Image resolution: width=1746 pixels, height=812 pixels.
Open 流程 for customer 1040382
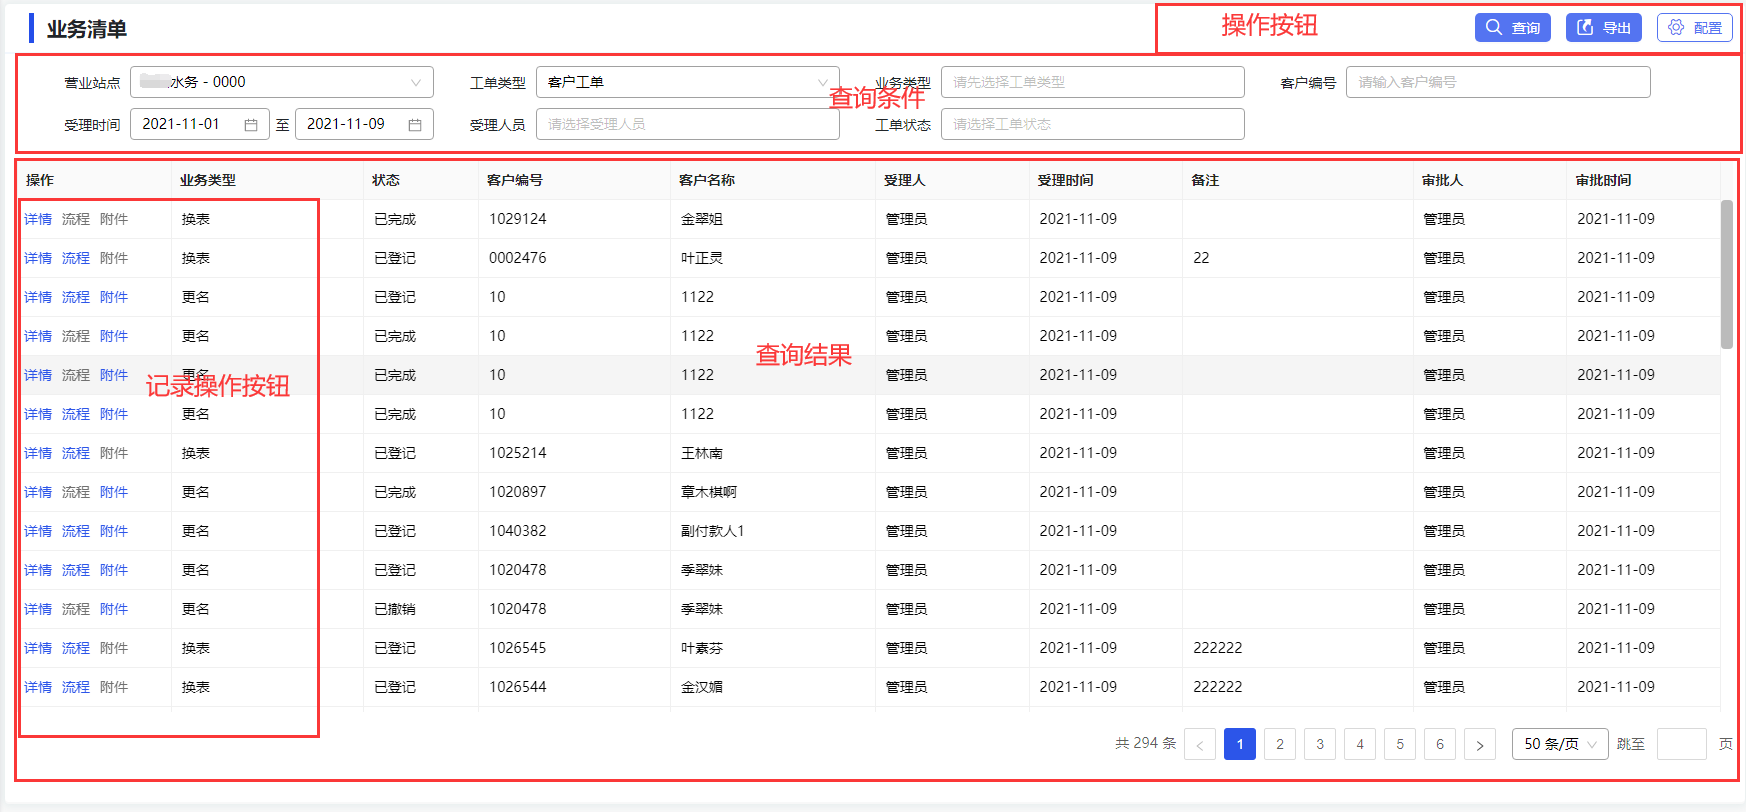76,531
